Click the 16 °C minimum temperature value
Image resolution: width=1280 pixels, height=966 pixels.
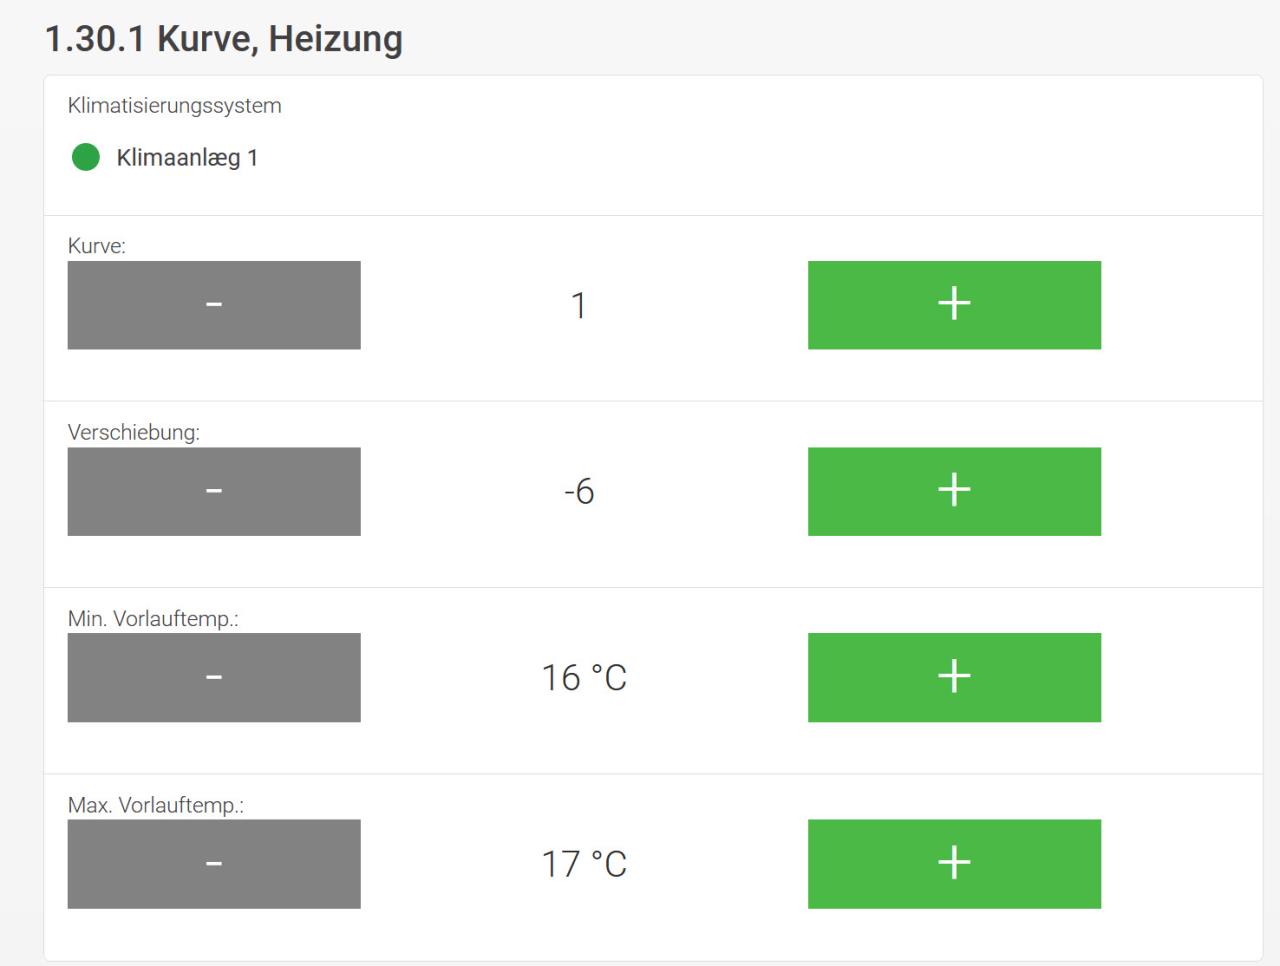(584, 677)
